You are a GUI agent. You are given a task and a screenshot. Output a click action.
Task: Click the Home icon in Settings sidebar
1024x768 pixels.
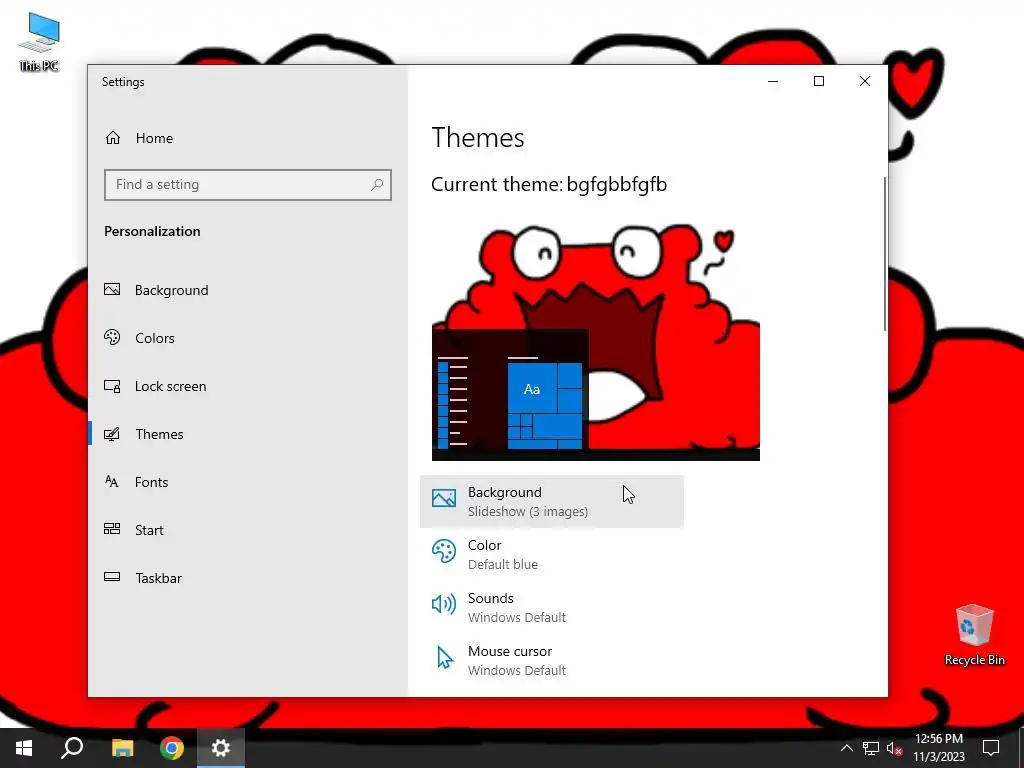113,138
